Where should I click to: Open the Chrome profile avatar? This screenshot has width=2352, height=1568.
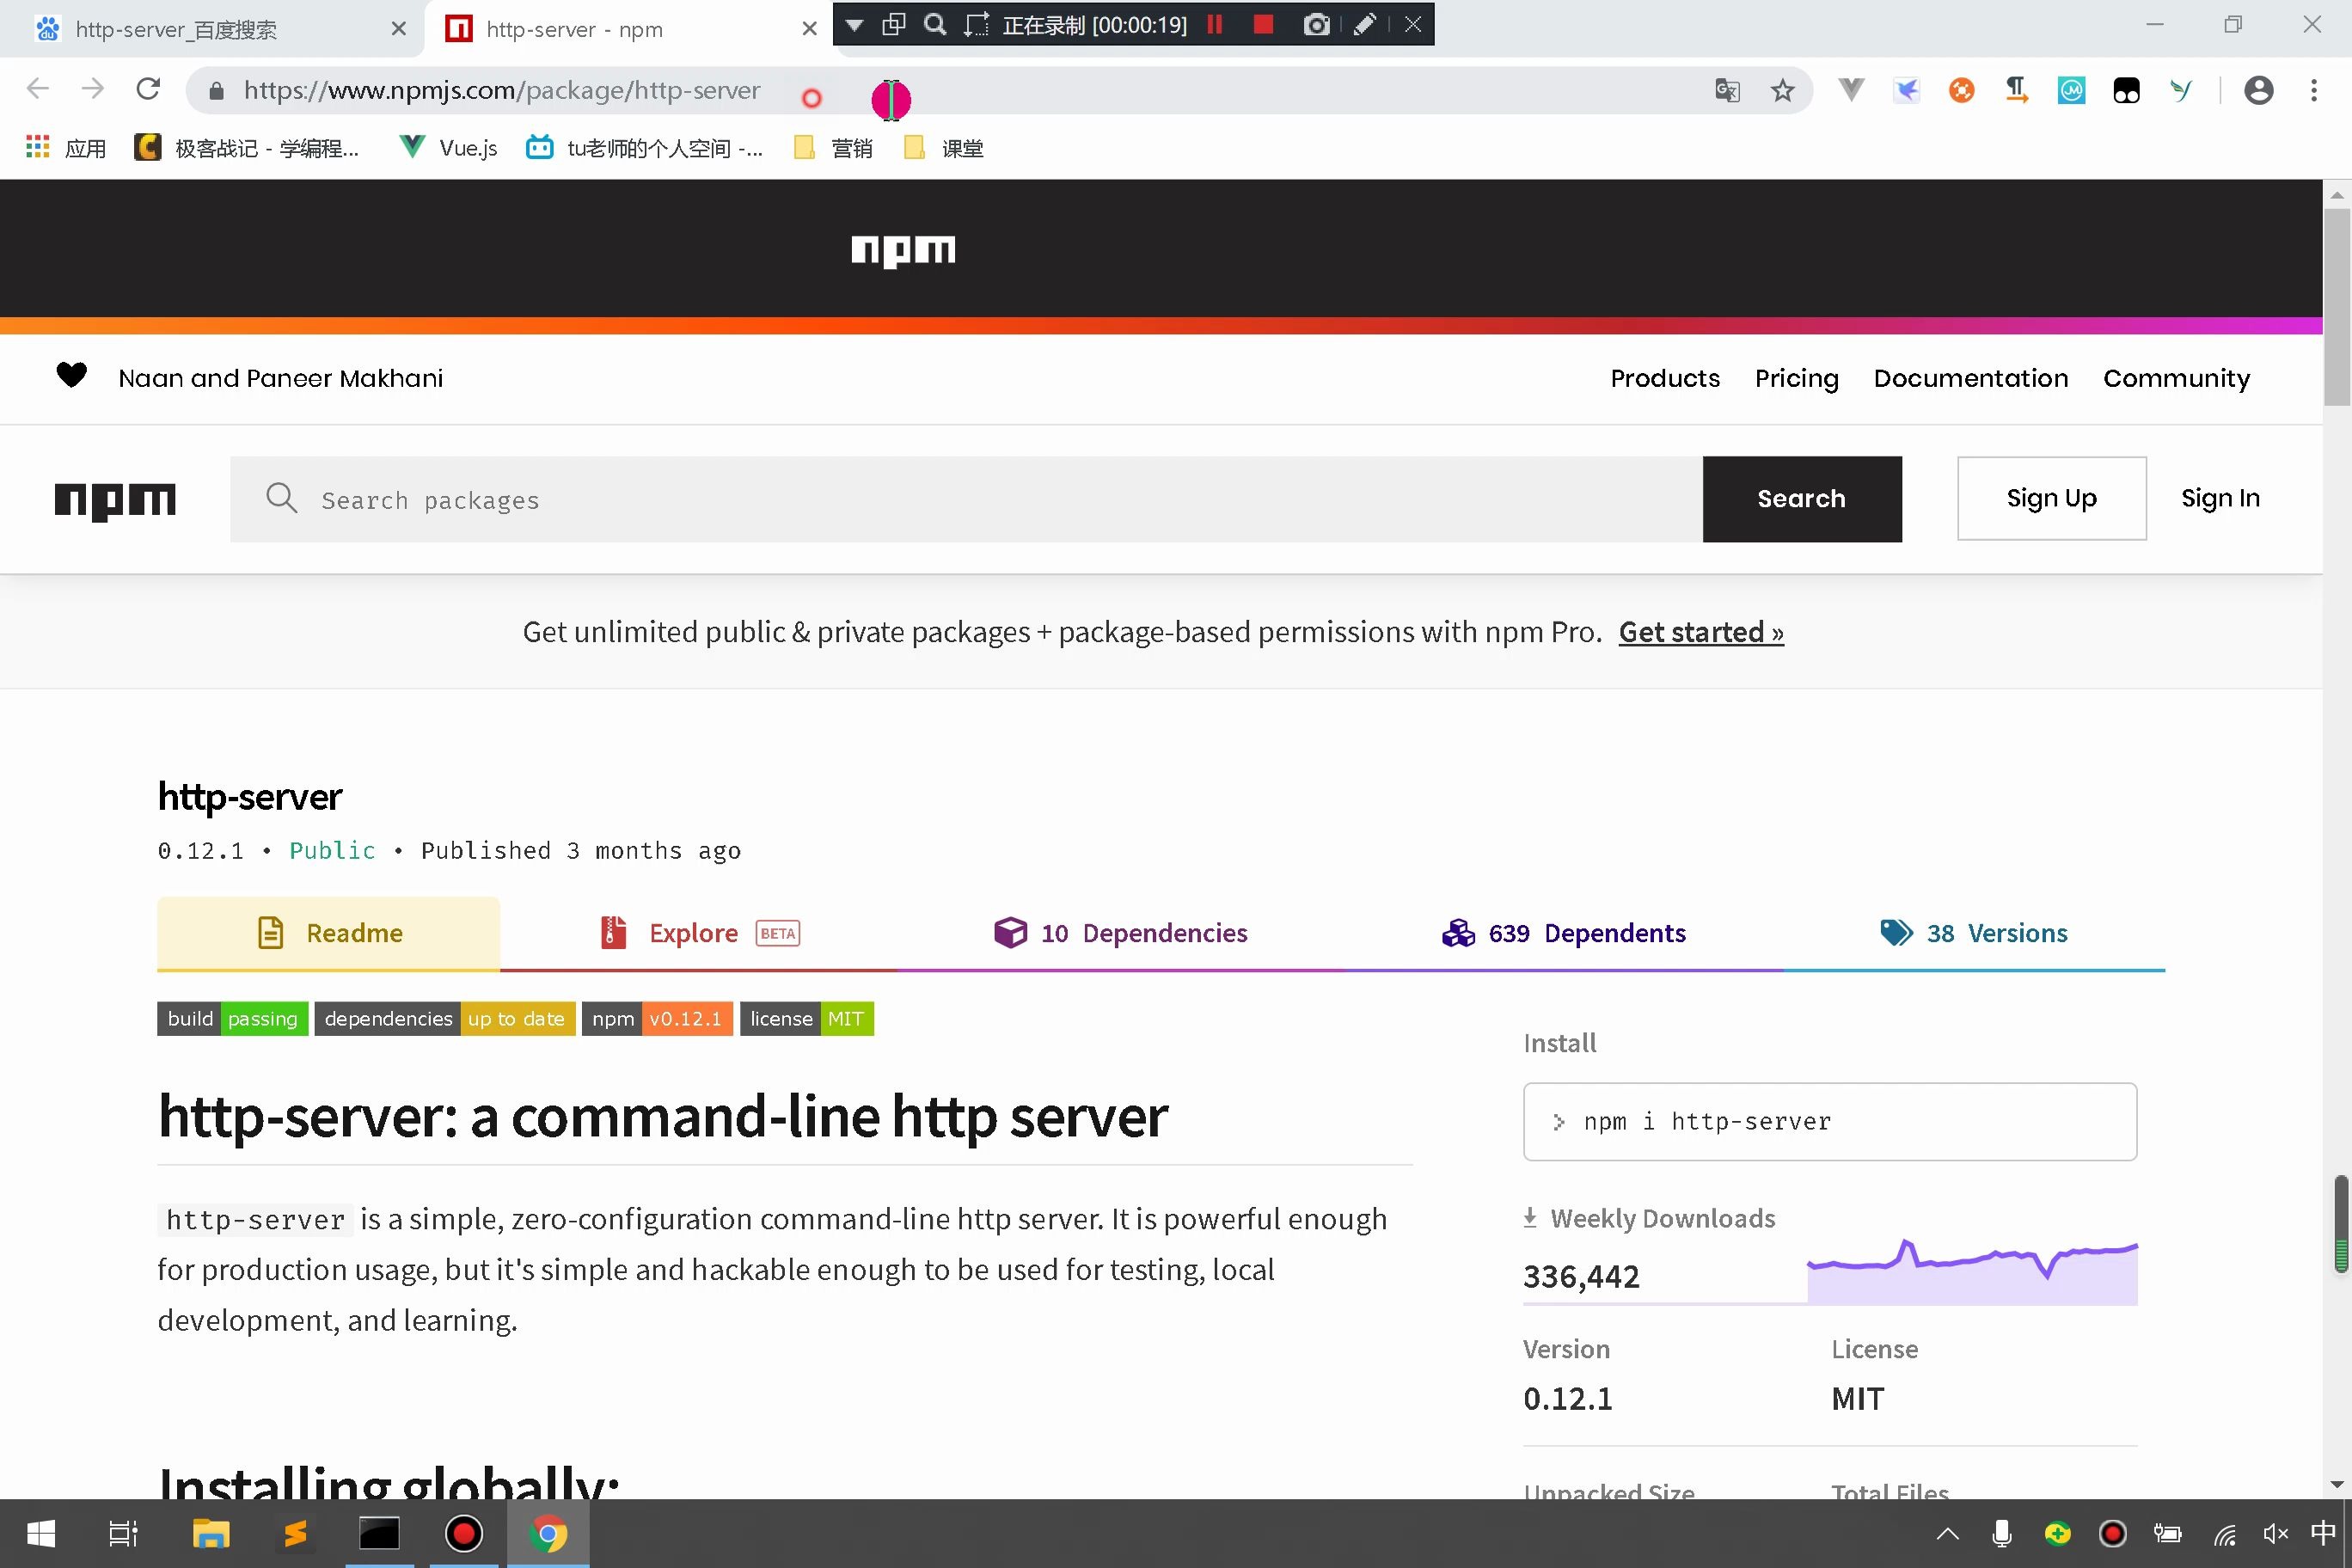(2258, 90)
